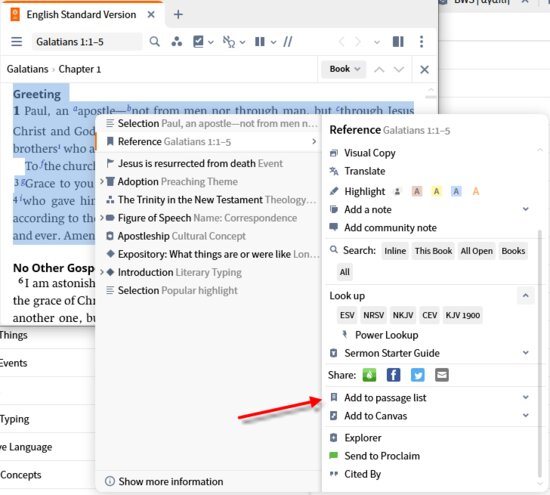Screen dimensions: 550x495
Task: Choose Expository: What things are or were like
Action: (208, 254)
